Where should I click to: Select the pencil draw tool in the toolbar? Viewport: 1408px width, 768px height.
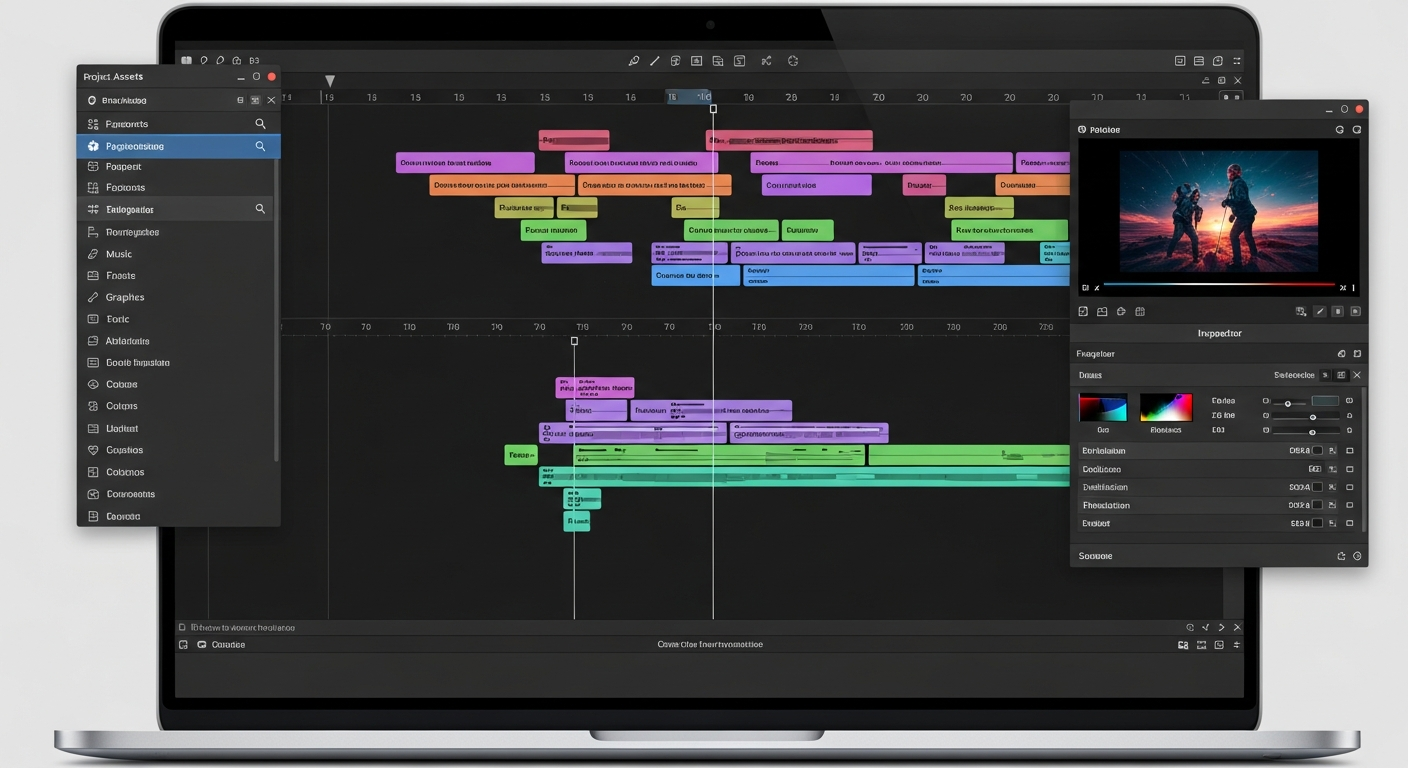point(656,60)
